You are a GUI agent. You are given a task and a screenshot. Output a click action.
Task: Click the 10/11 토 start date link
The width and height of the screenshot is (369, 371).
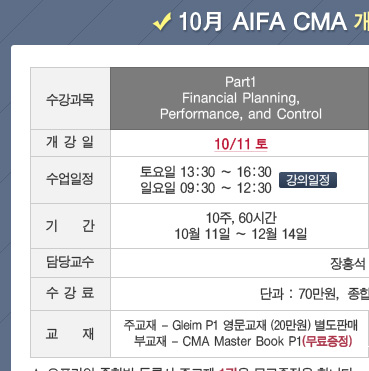241,144
